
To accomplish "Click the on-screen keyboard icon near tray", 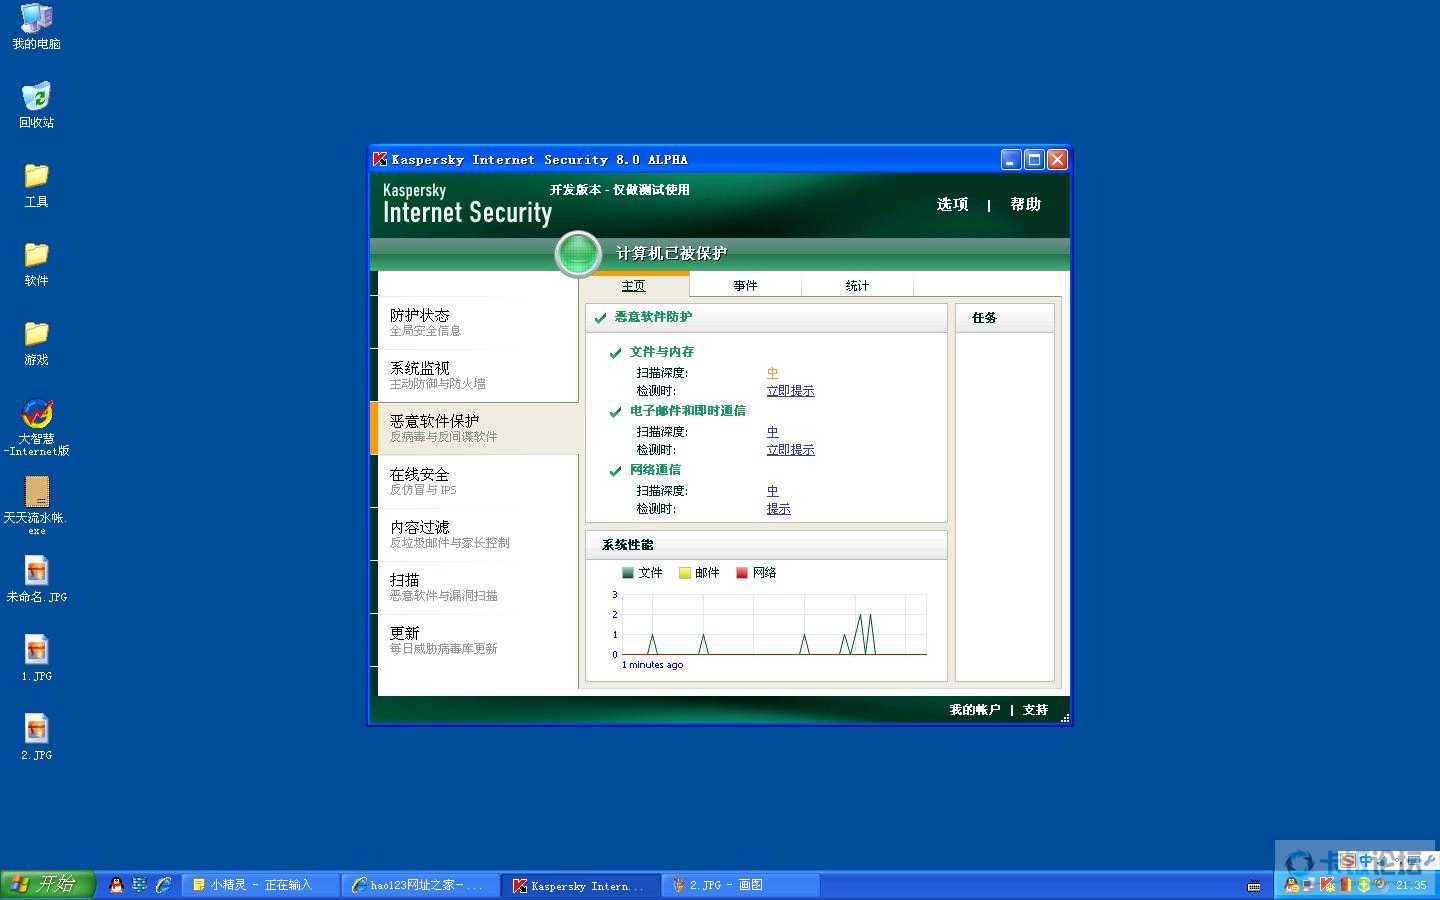I will click(1254, 886).
